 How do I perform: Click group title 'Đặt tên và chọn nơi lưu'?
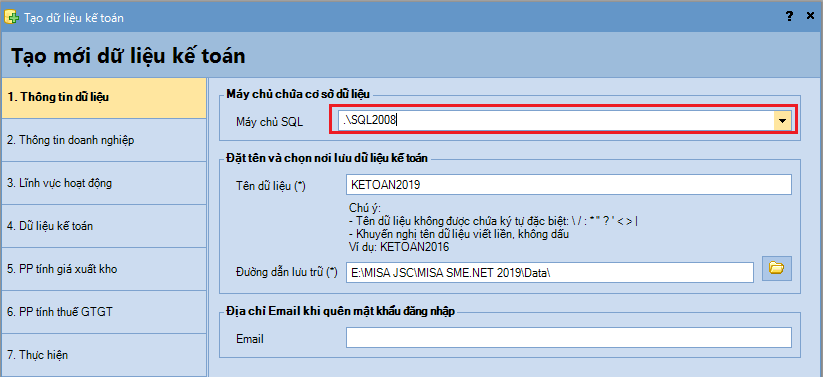click(328, 158)
